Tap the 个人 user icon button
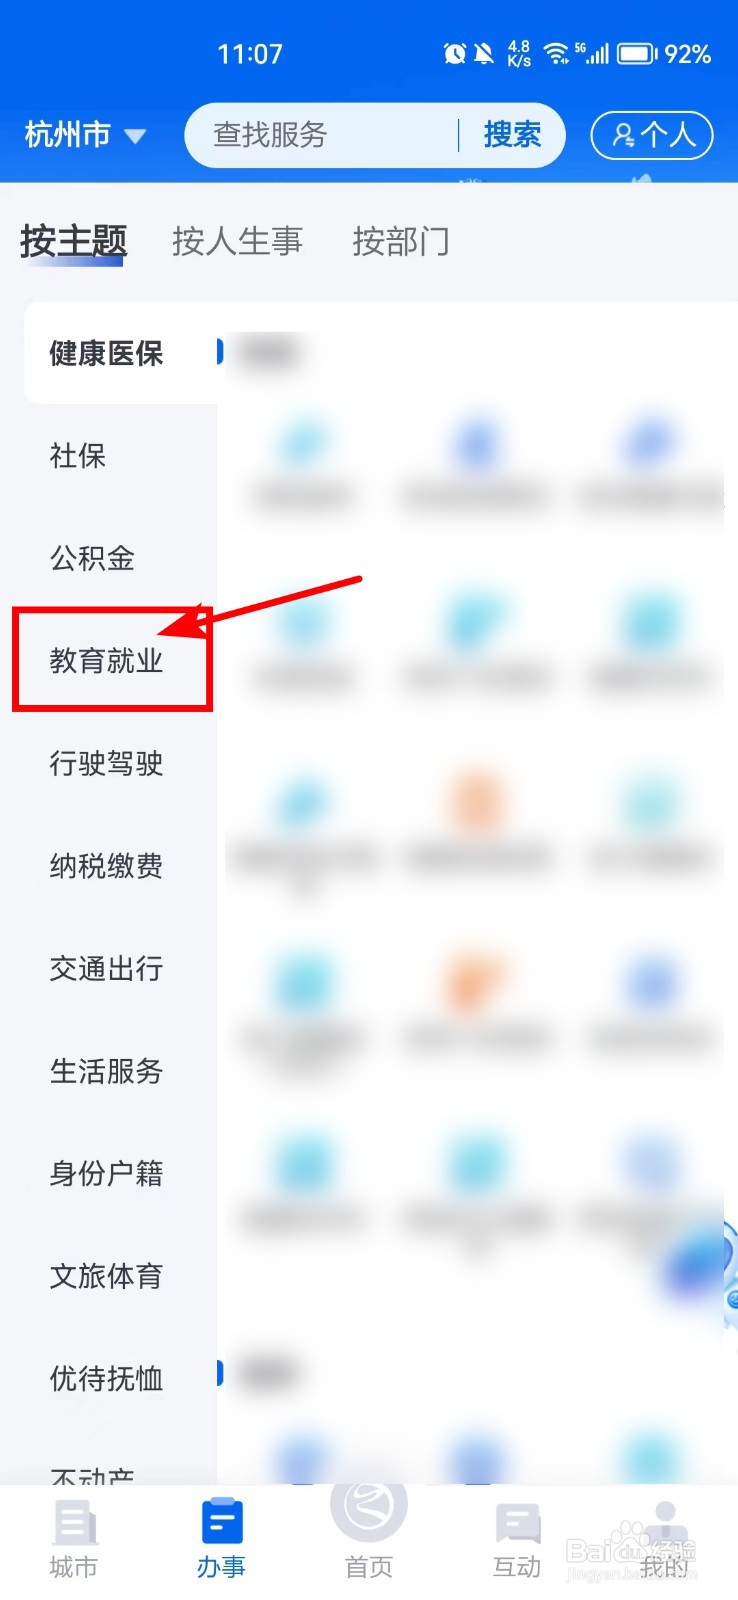 tap(652, 135)
